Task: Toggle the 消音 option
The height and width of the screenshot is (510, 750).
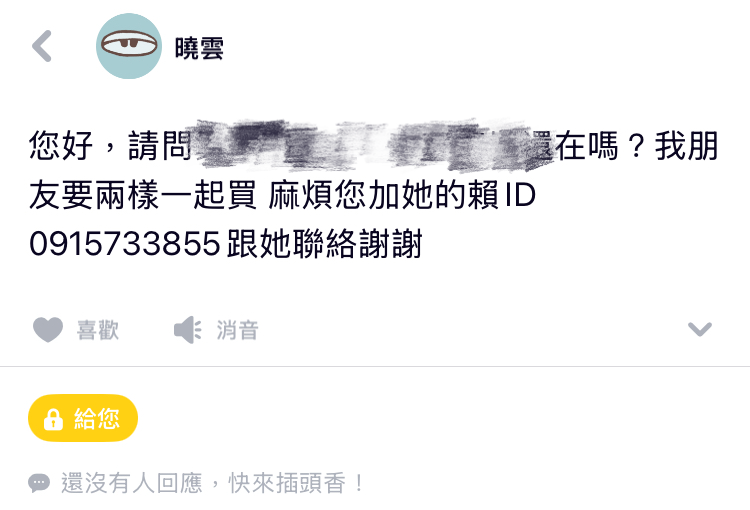Action: [x=238, y=330]
